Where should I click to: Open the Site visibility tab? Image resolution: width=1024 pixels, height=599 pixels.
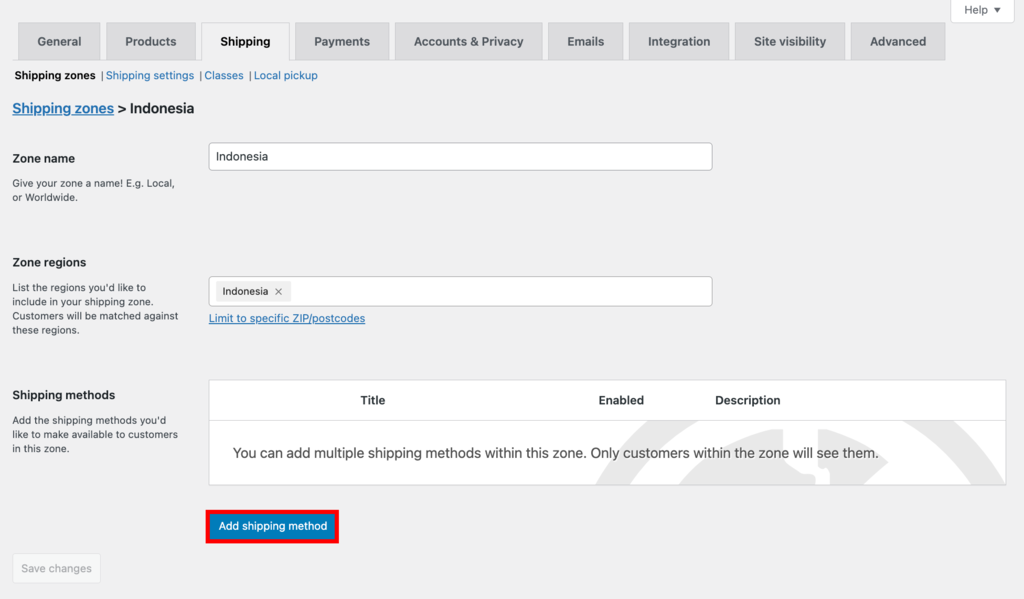click(x=790, y=42)
